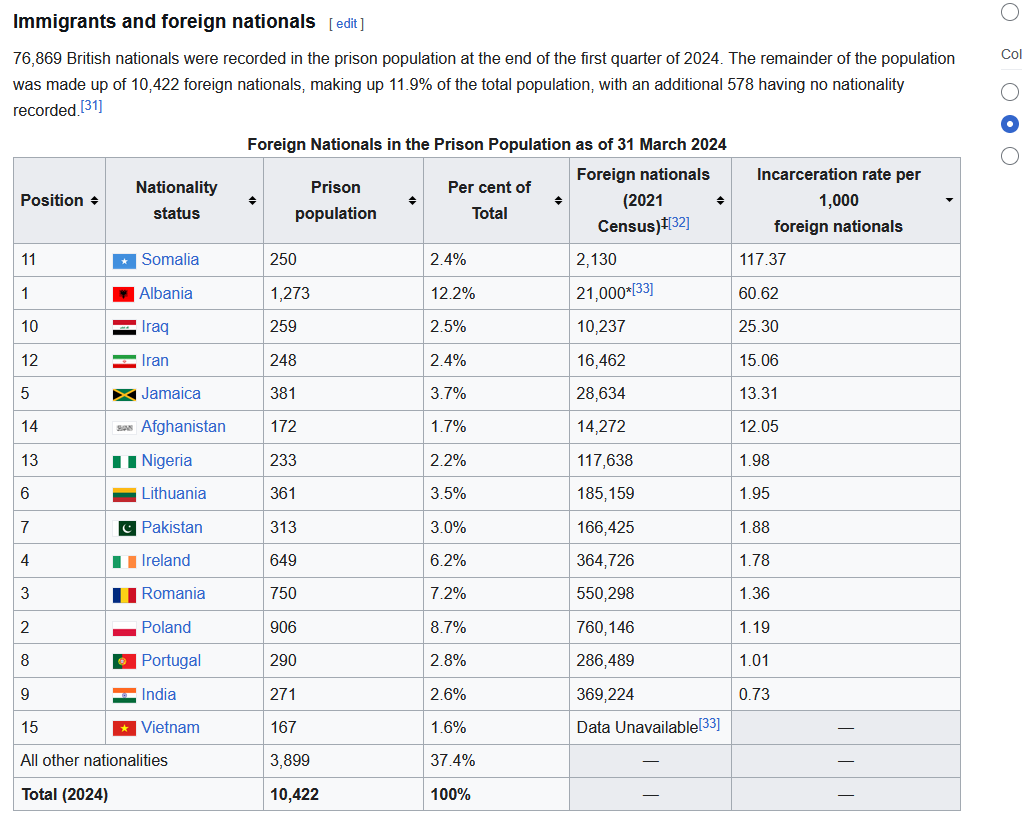
Task: Click the Nigeria flag icon
Action: 124,462
